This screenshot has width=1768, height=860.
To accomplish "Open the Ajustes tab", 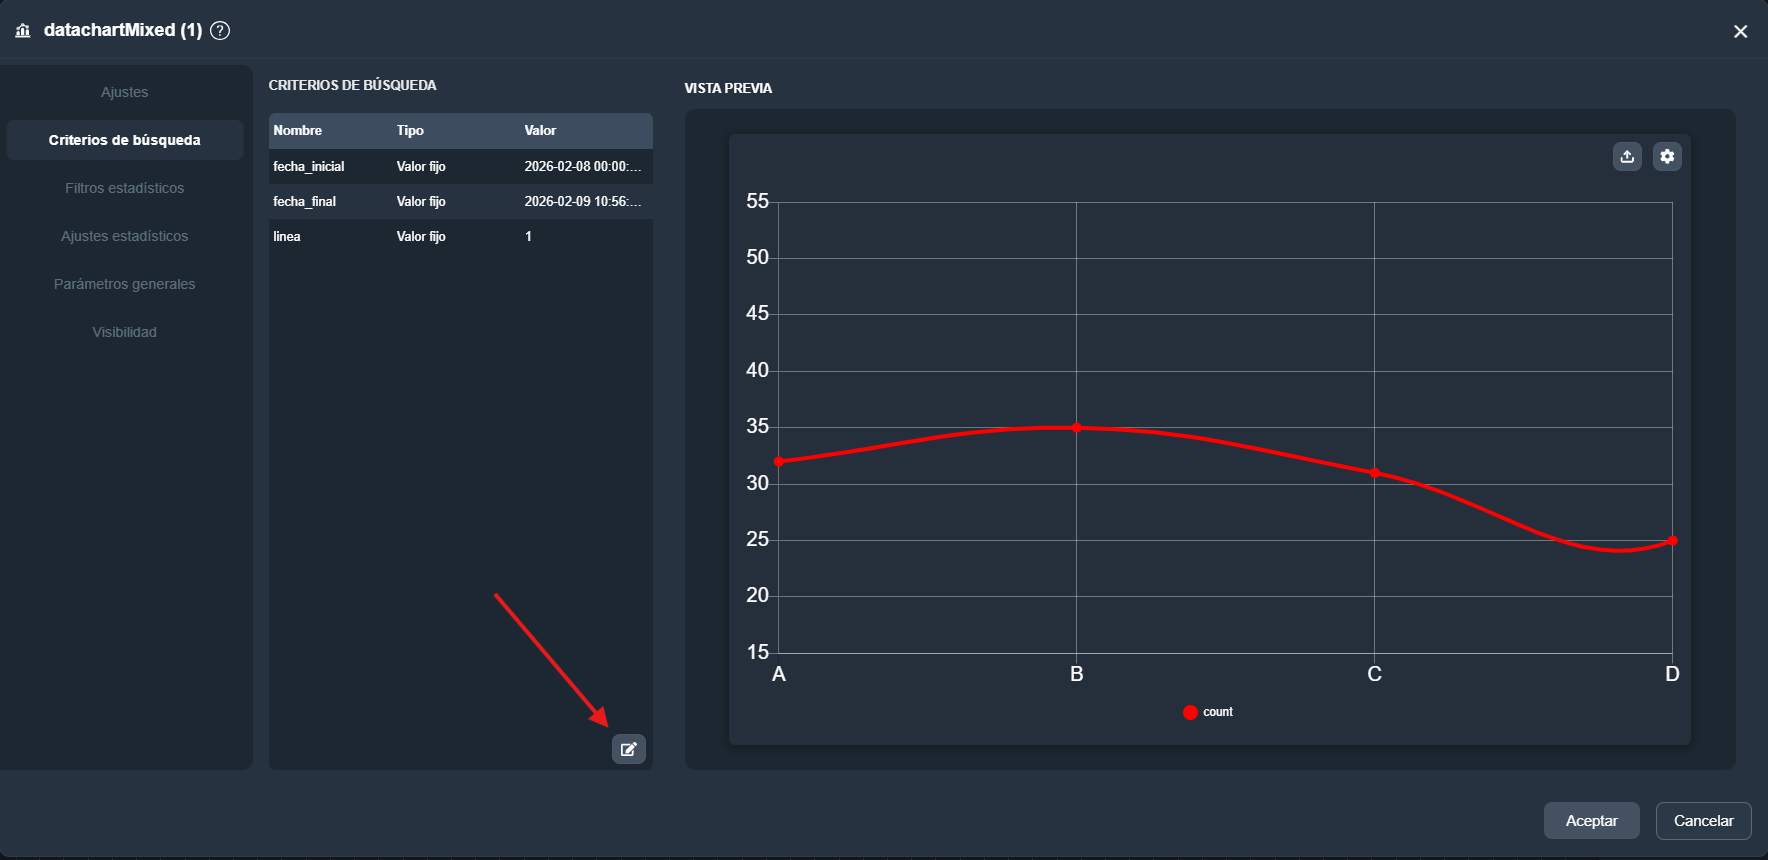I will (x=124, y=92).
